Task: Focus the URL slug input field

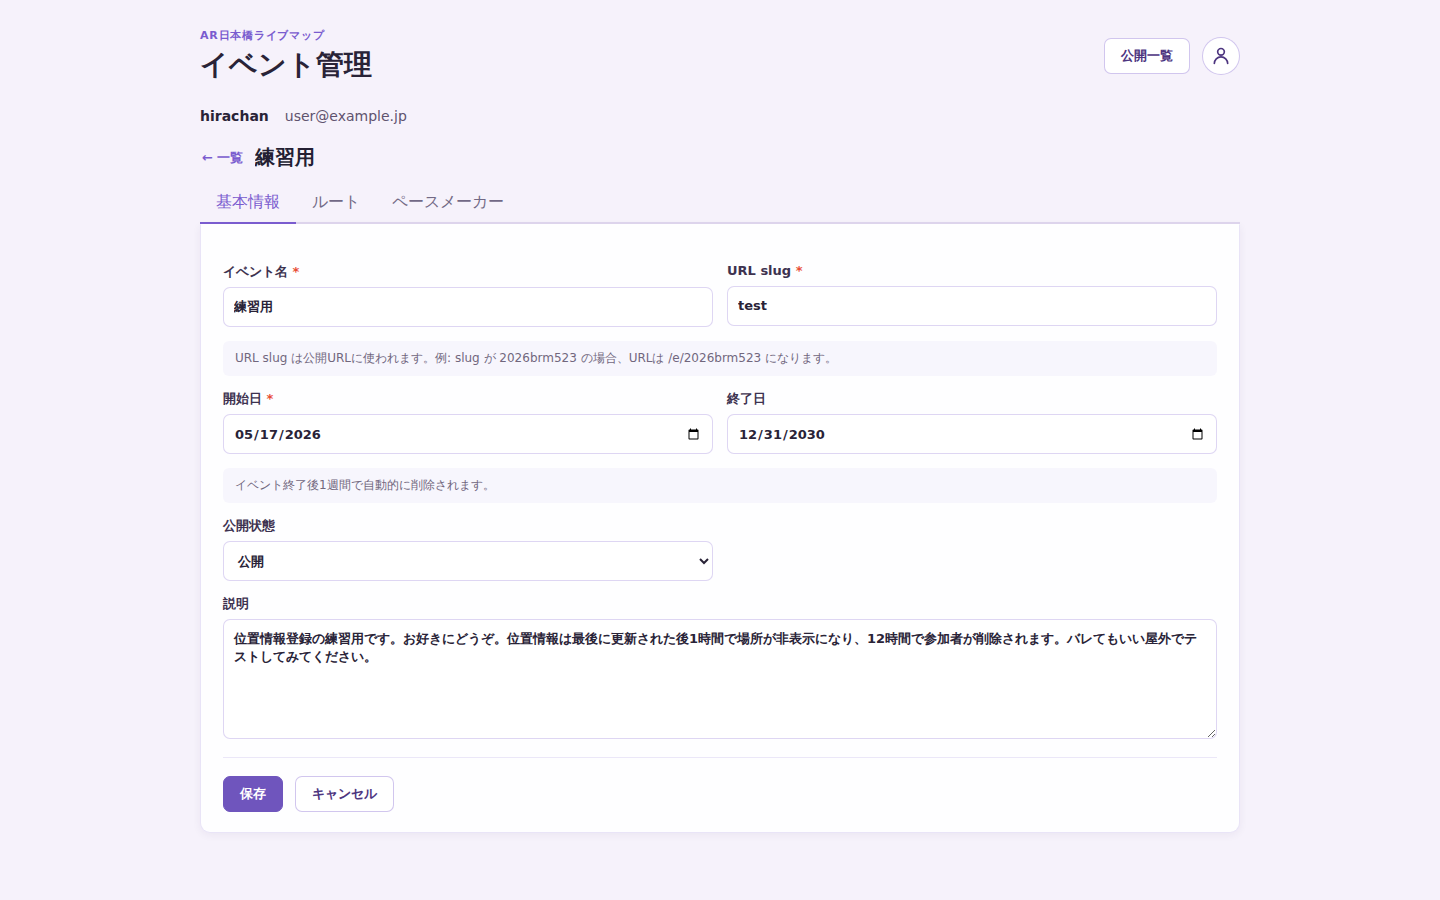Action: (971, 306)
